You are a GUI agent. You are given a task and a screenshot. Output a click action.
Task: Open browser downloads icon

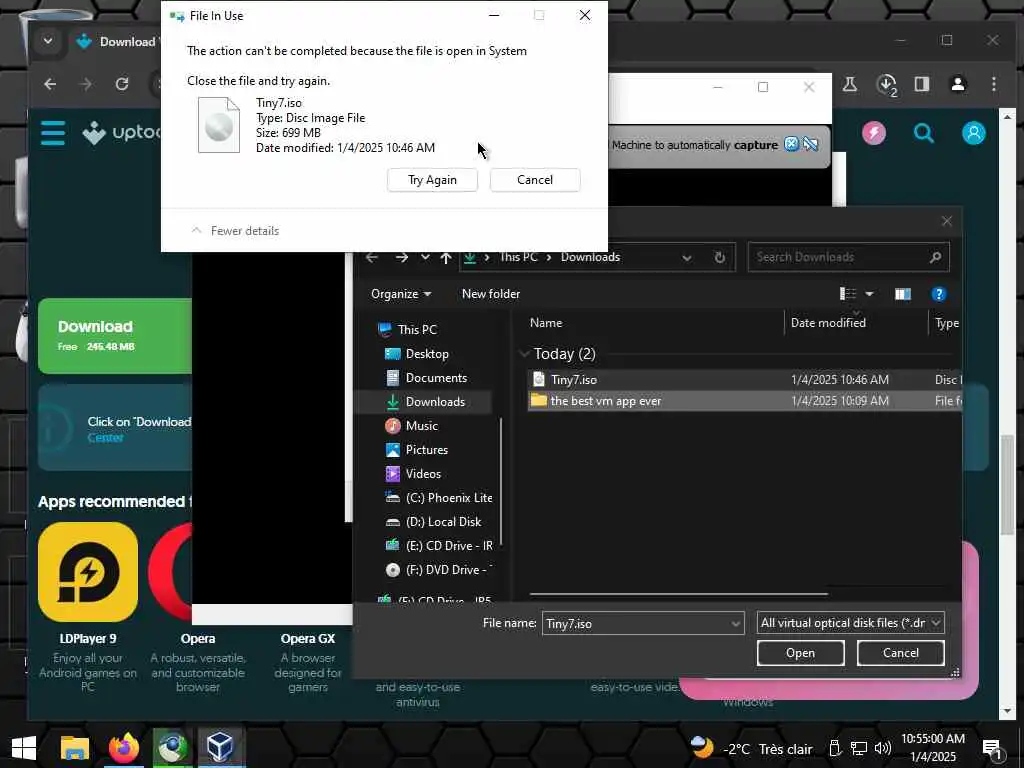coord(886,84)
